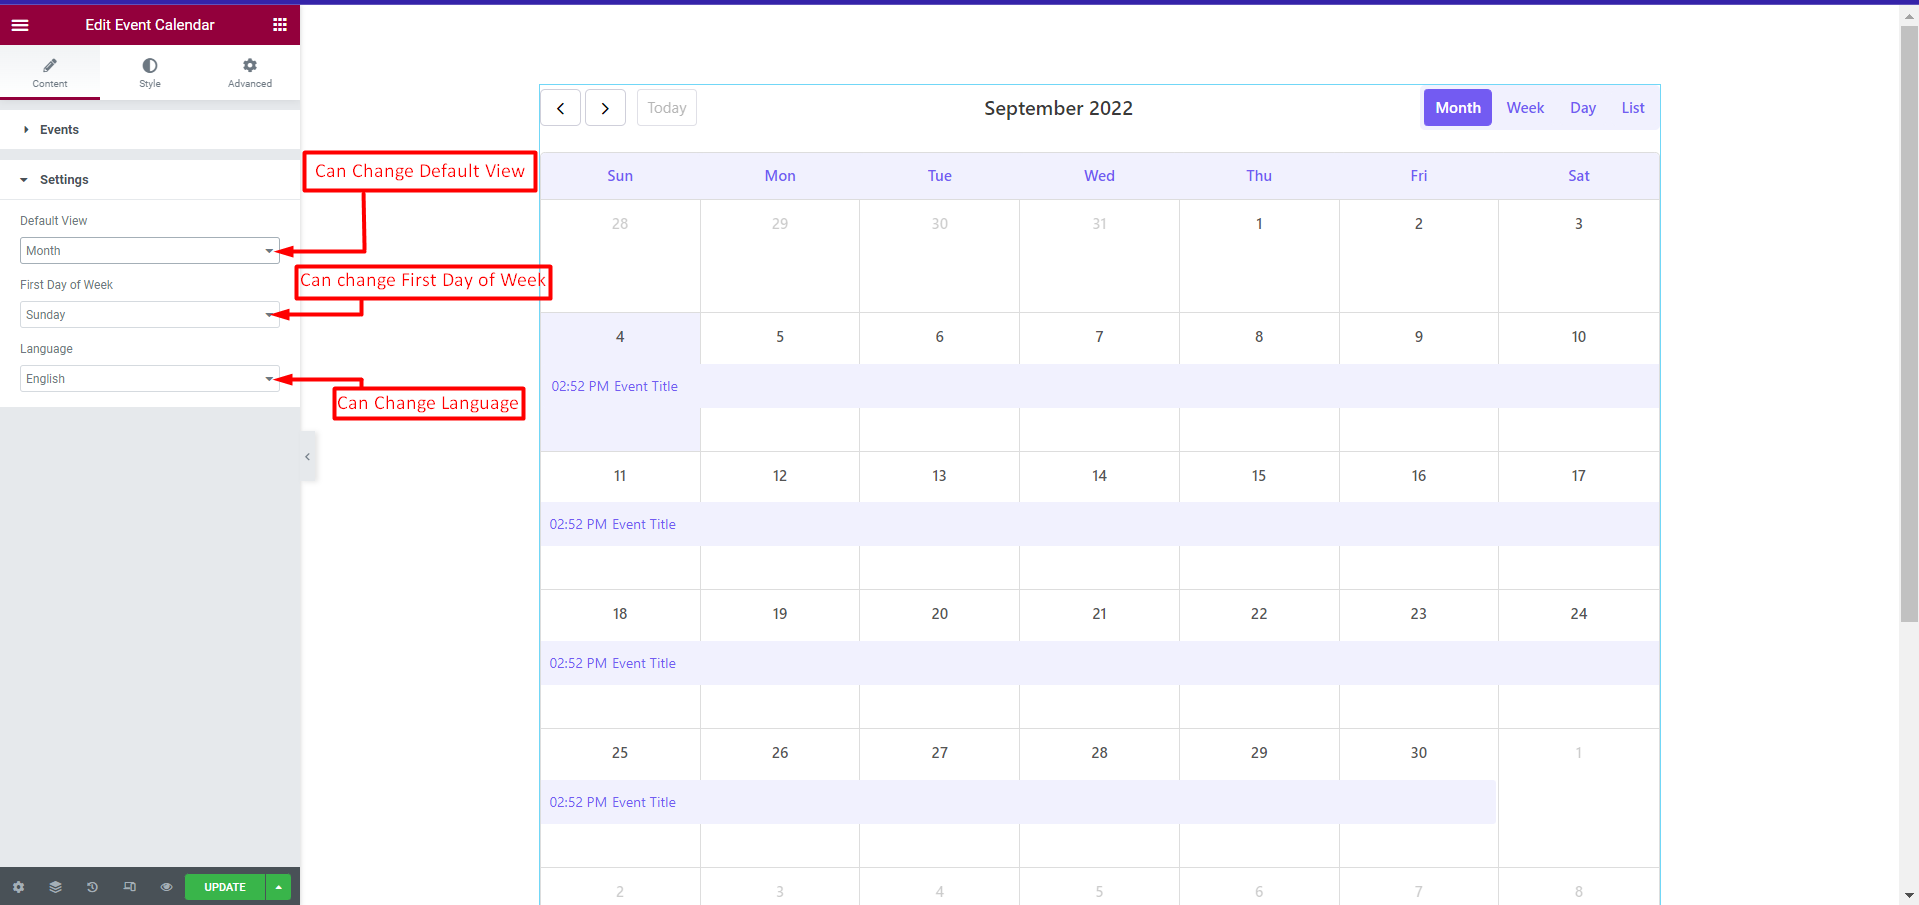Open save options arrow beside UPDATE

(279, 887)
